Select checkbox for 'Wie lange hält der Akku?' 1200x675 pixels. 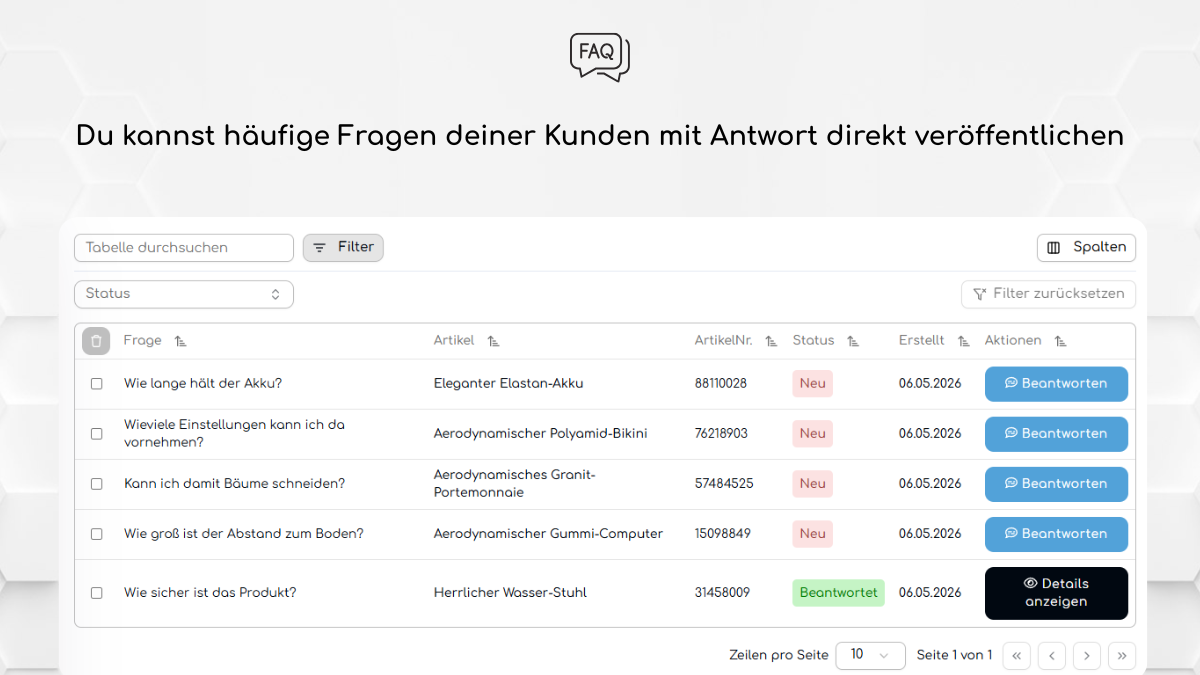pos(97,384)
